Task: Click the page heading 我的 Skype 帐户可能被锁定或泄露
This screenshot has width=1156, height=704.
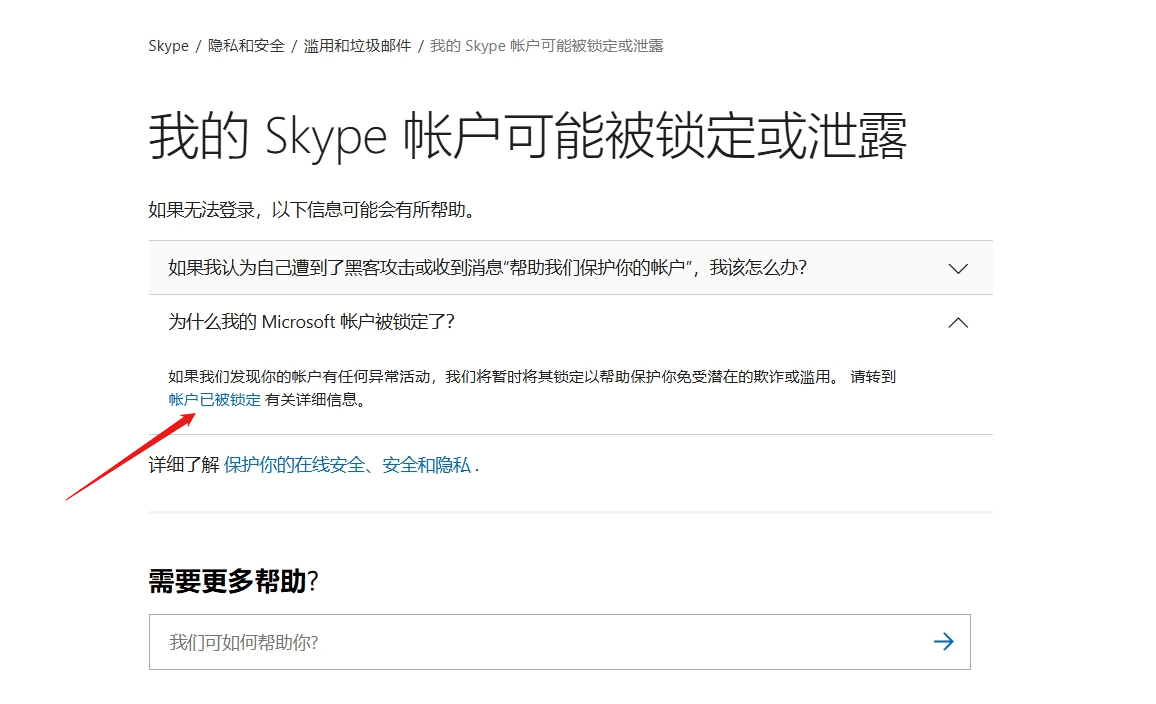Action: click(527, 136)
